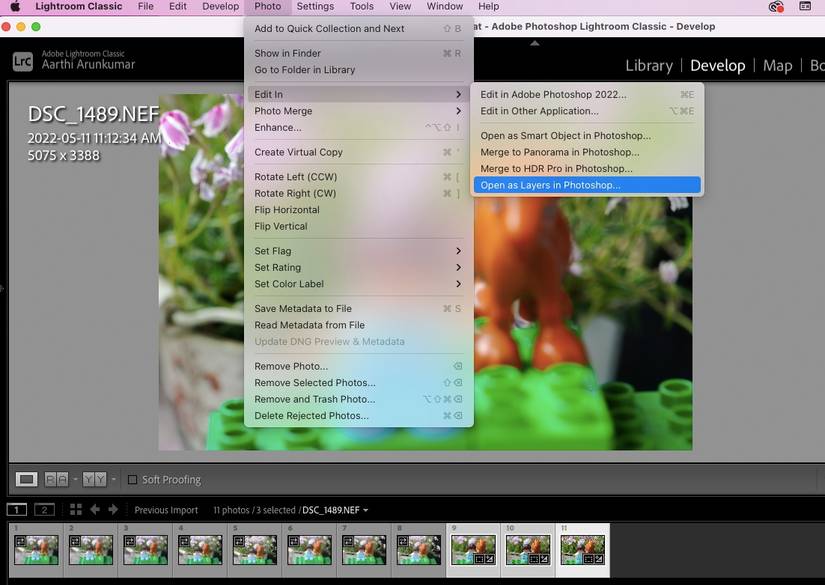Select filmstrip thumbnail number 11

point(582,550)
